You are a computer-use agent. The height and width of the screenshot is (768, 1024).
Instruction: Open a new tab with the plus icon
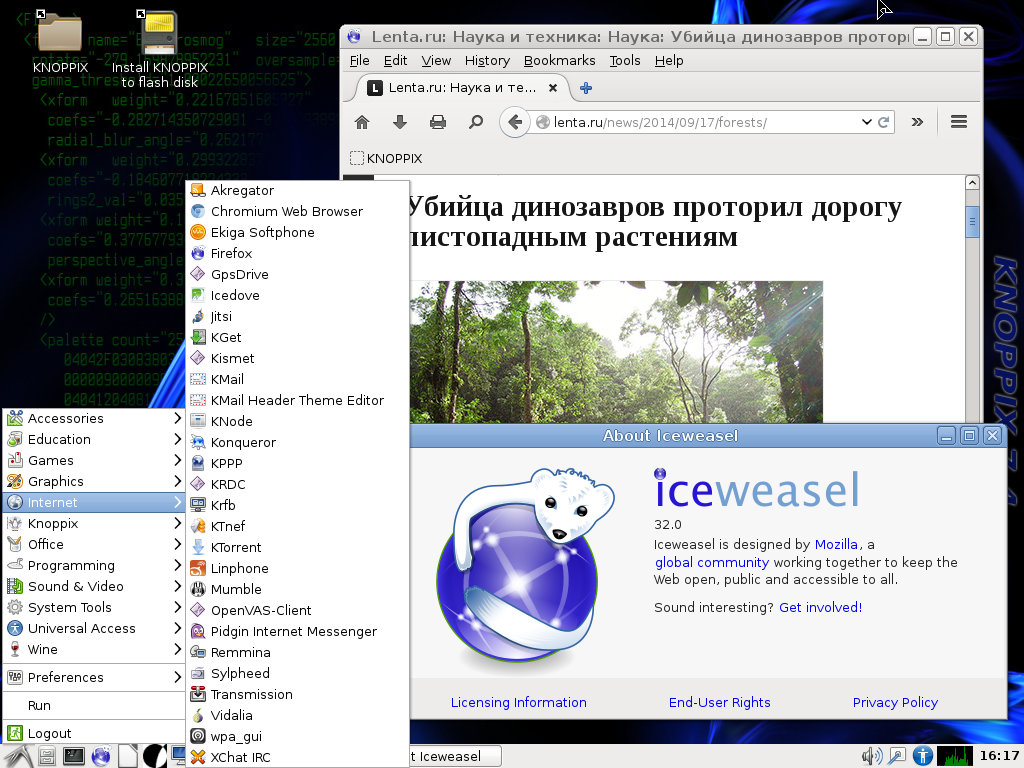point(586,88)
